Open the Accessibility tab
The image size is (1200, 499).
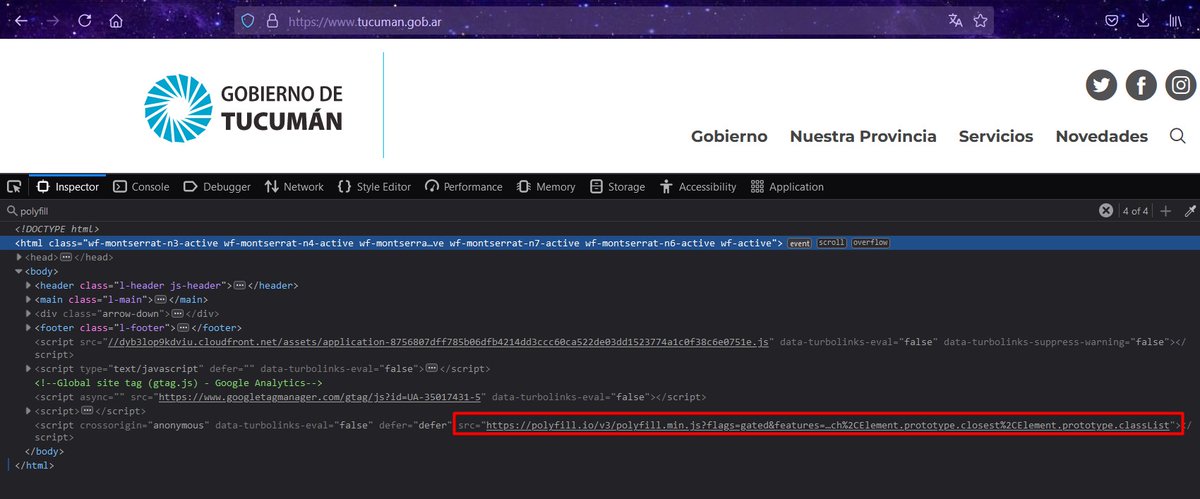pyautogui.click(x=697, y=187)
